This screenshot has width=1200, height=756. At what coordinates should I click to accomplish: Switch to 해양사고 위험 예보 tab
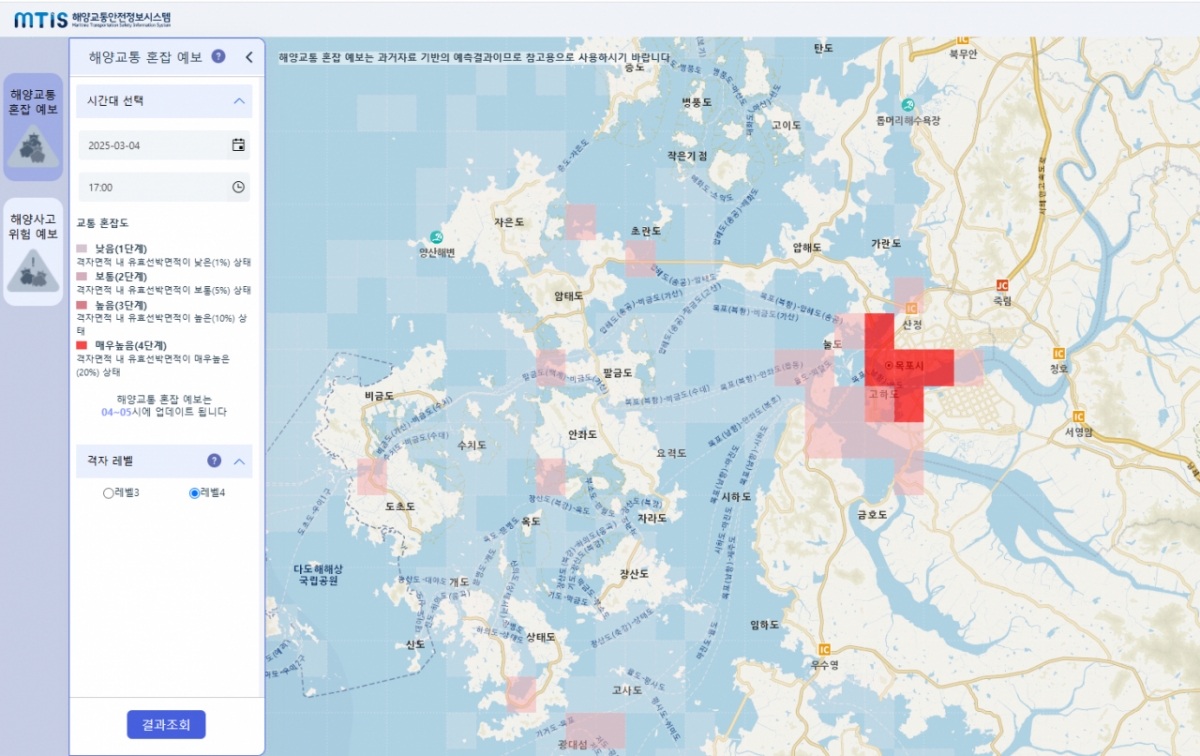[x=33, y=252]
